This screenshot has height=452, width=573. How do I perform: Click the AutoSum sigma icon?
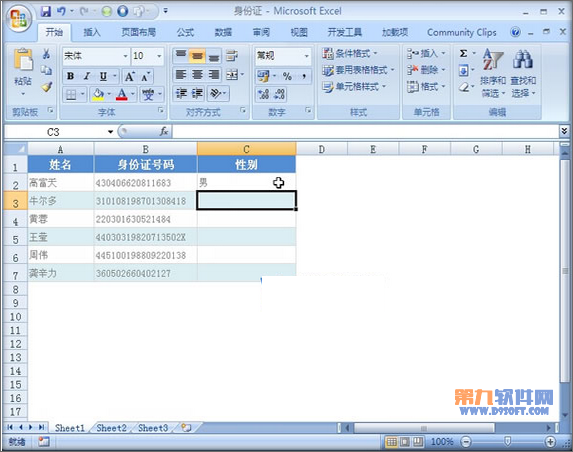[x=464, y=53]
